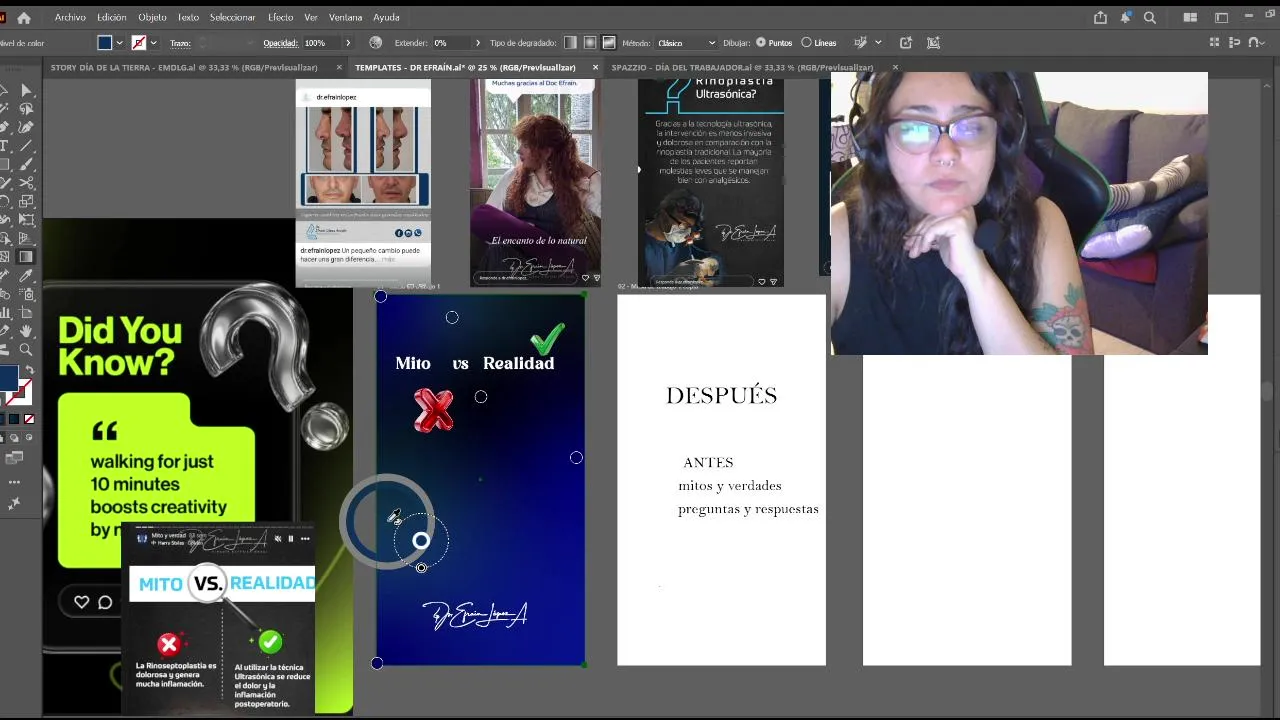Open the control bar align grid icon
Viewport: 1280px width, 720px height.
coord(1215,43)
